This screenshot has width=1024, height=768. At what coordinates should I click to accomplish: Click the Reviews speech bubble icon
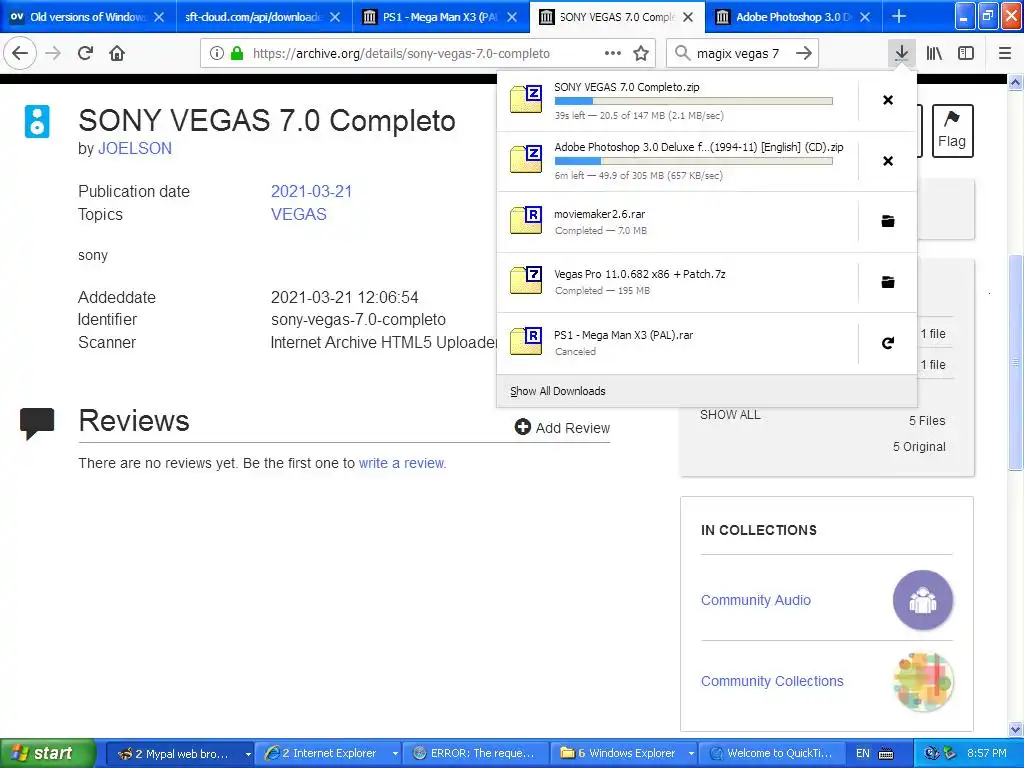pyautogui.click(x=37, y=423)
